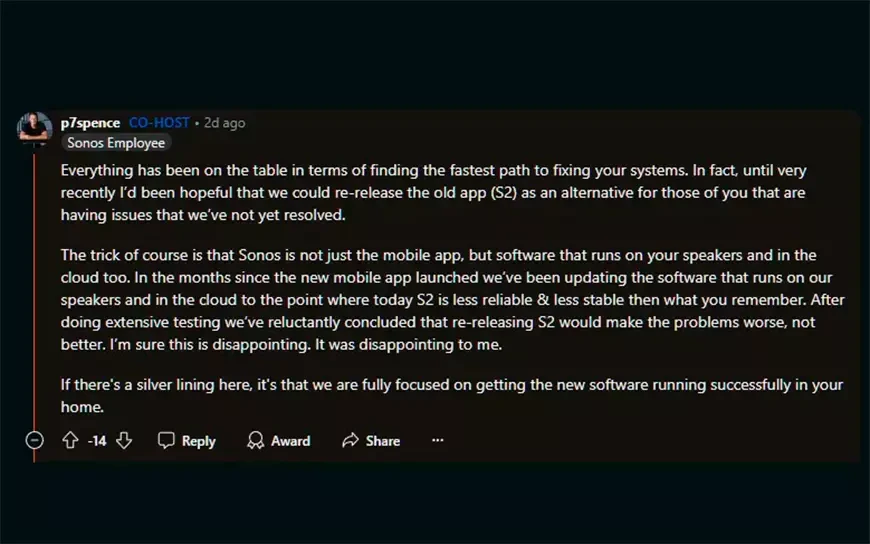
Task: Click the Reply text label
Action: click(x=198, y=441)
